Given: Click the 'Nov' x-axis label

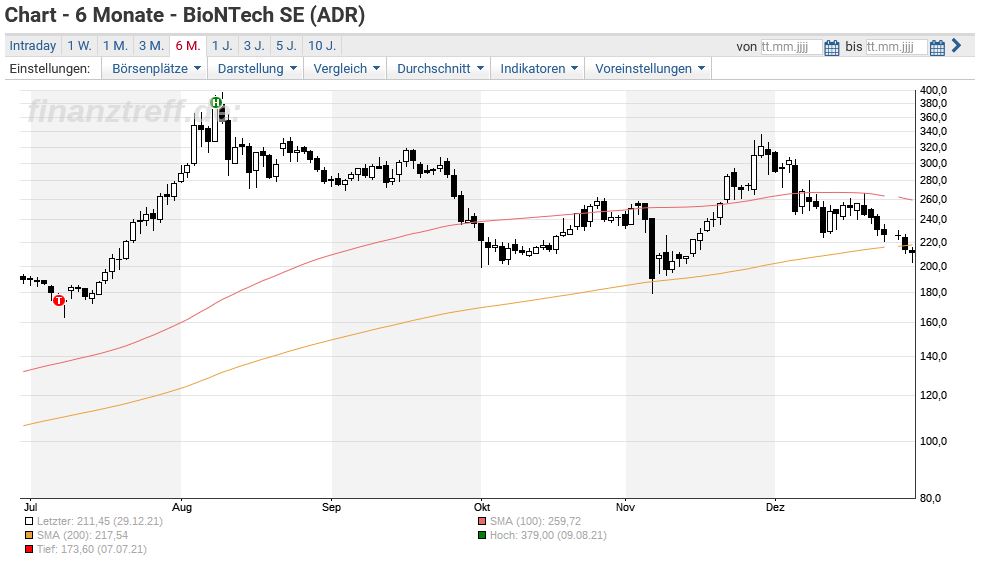Looking at the screenshot, I should coord(625,507).
